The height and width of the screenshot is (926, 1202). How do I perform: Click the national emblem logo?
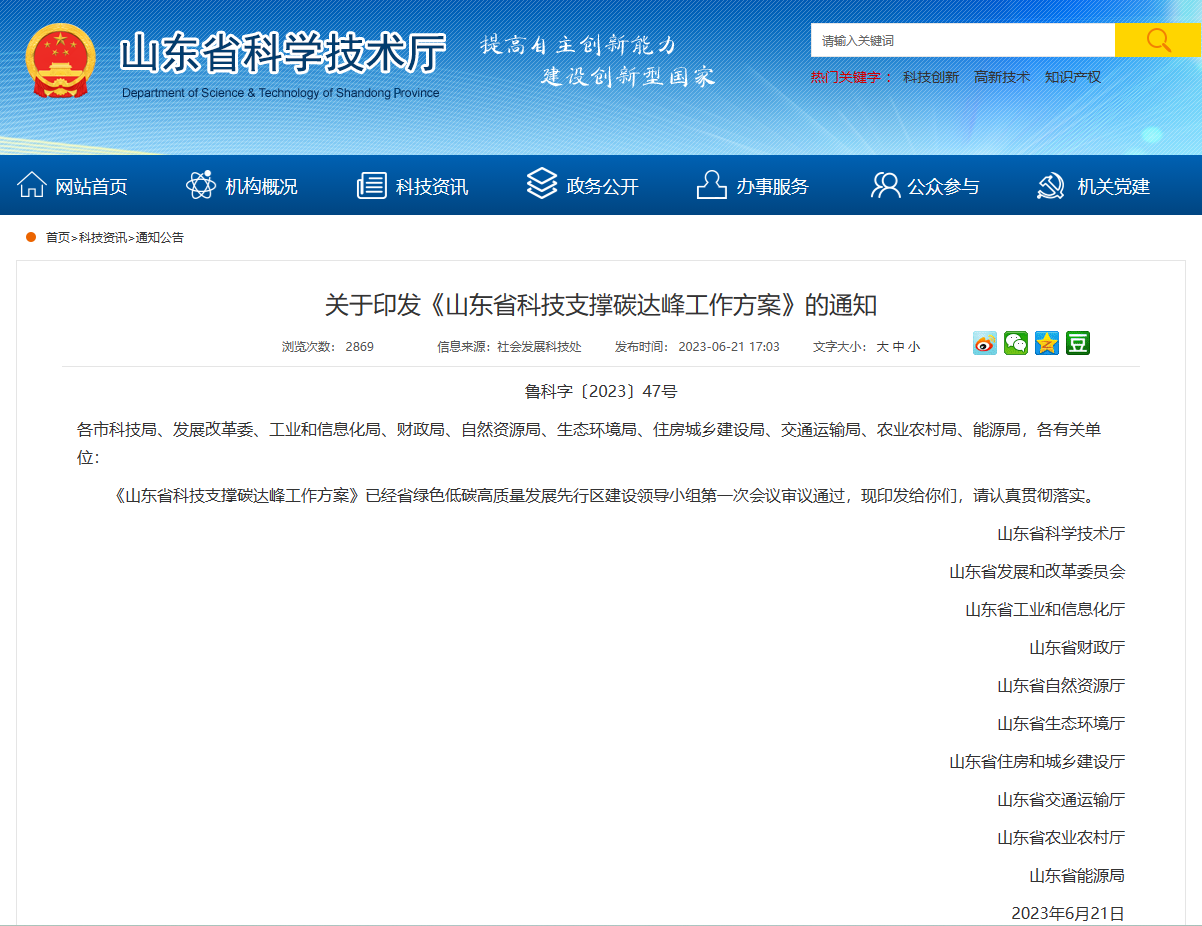pyautogui.click(x=61, y=61)
